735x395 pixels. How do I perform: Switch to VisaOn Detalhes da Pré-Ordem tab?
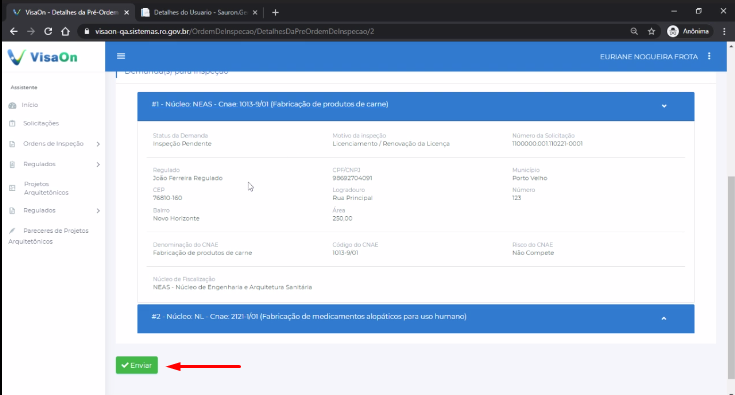pyautogui.click(x=70, y=13)
